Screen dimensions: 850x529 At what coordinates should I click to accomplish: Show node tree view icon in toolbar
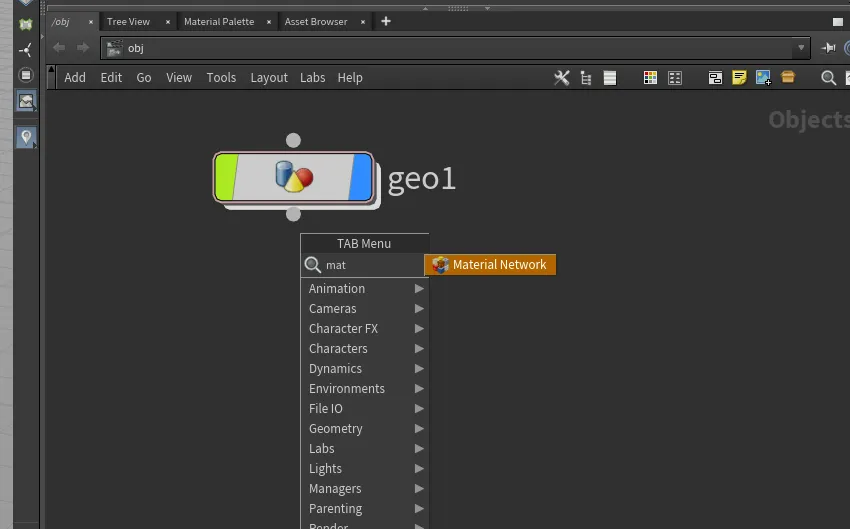(x=585, y=78)
